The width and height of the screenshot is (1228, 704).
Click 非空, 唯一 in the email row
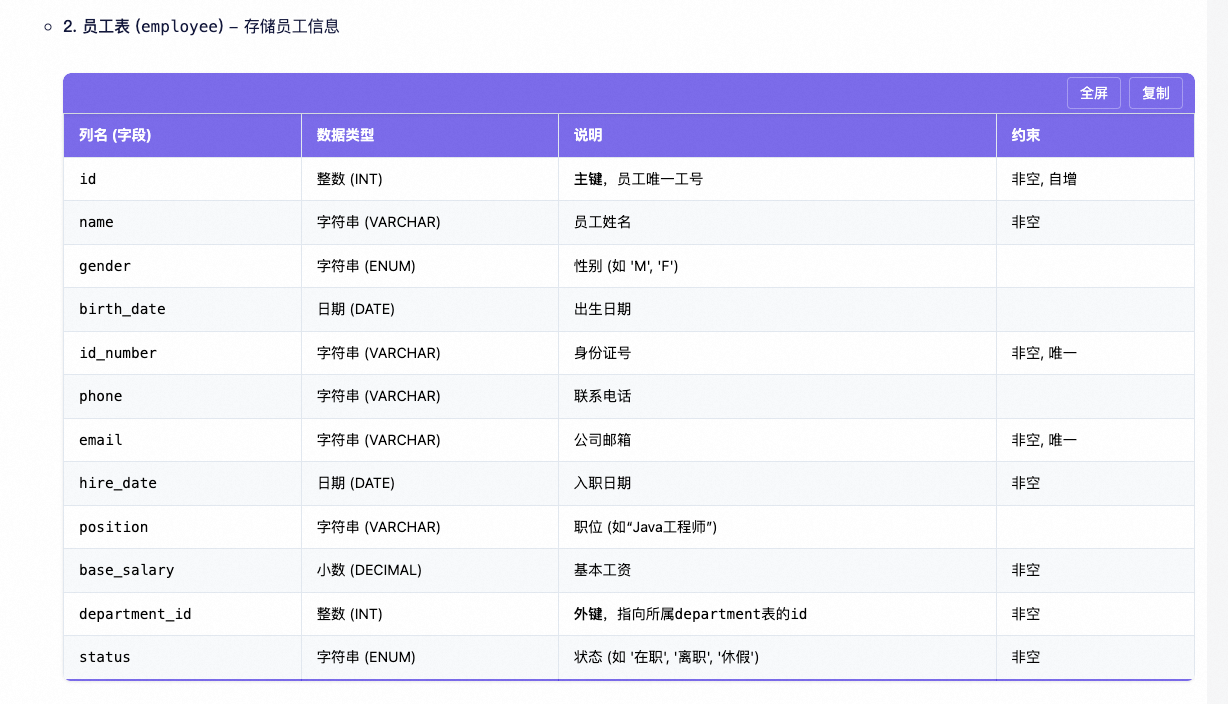click(x=1095, y=440)
